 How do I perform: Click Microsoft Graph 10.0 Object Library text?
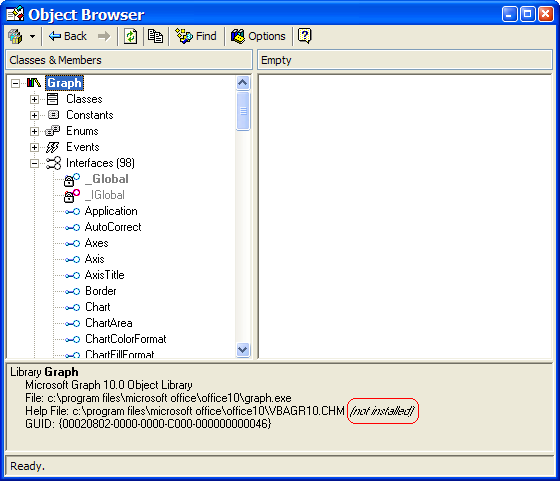[x=109, y=385]
